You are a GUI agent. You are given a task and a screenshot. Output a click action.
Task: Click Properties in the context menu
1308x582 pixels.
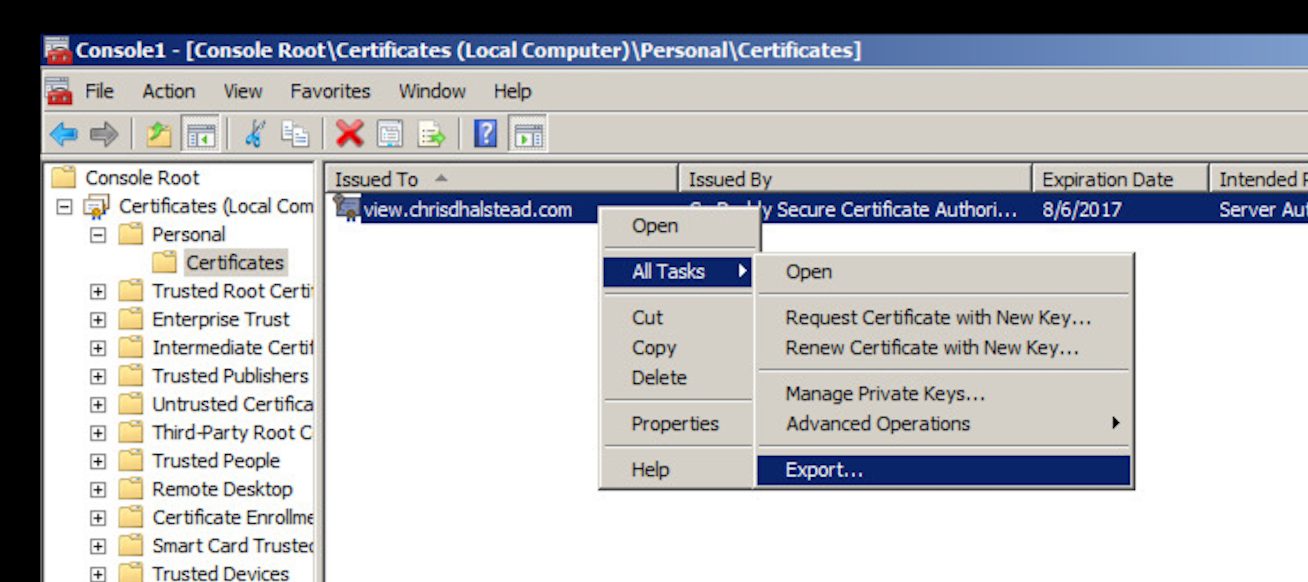pos(675,424)
